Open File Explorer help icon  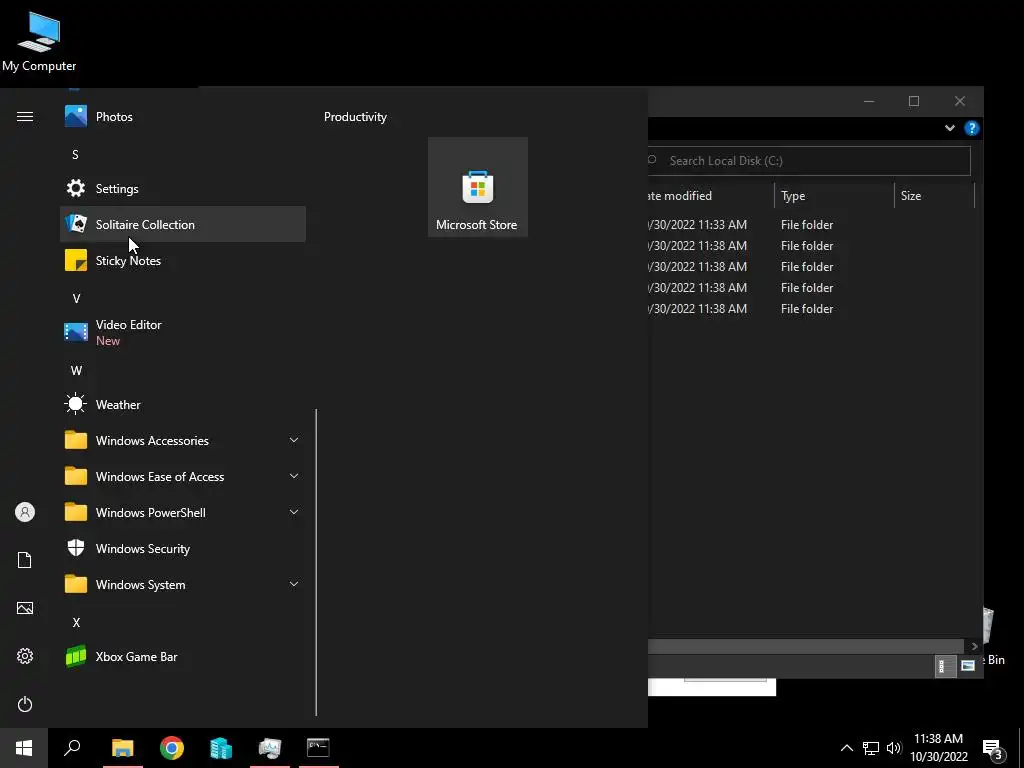click(x=972, y=128)
